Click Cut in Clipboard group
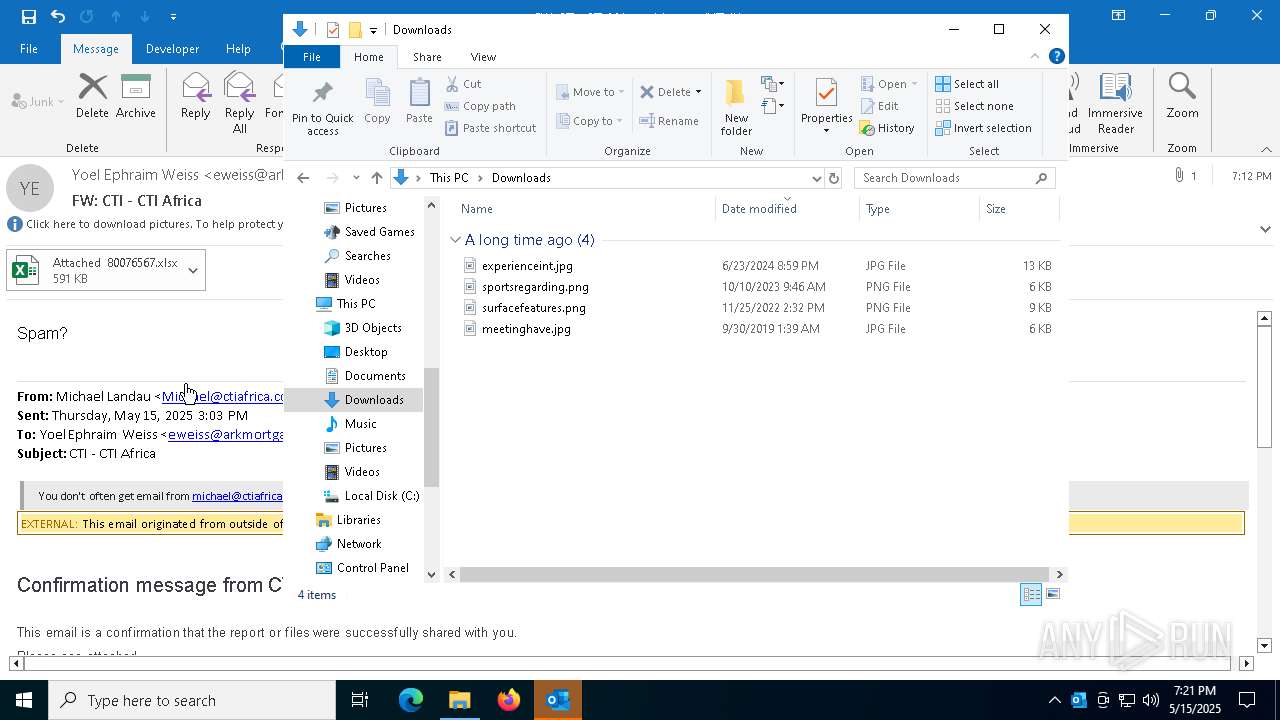Image resolution: width=1280 pixels, height=720 pixels. tap(463, 84)
